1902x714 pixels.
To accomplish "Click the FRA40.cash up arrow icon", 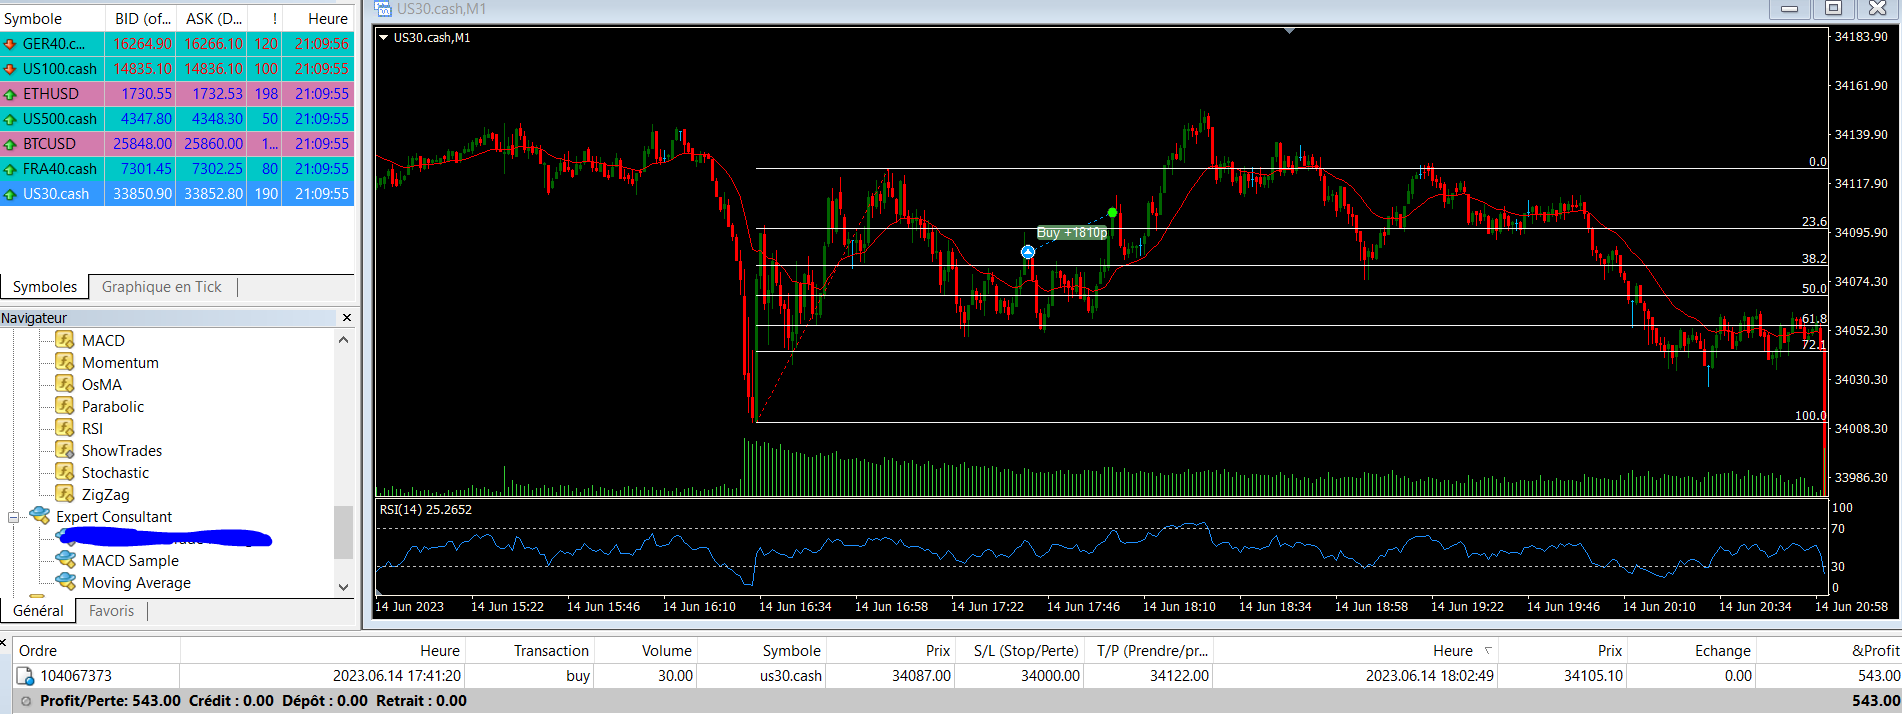I will tap(10, 169).
